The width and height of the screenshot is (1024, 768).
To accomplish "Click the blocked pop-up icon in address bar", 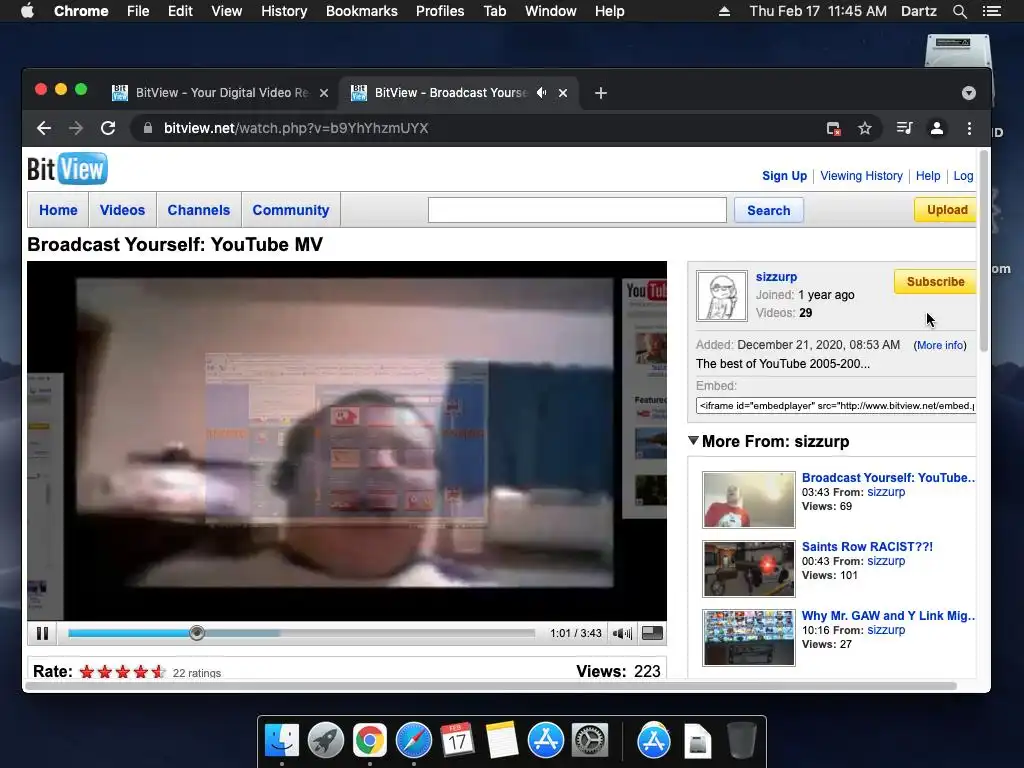I will point(833,129).
